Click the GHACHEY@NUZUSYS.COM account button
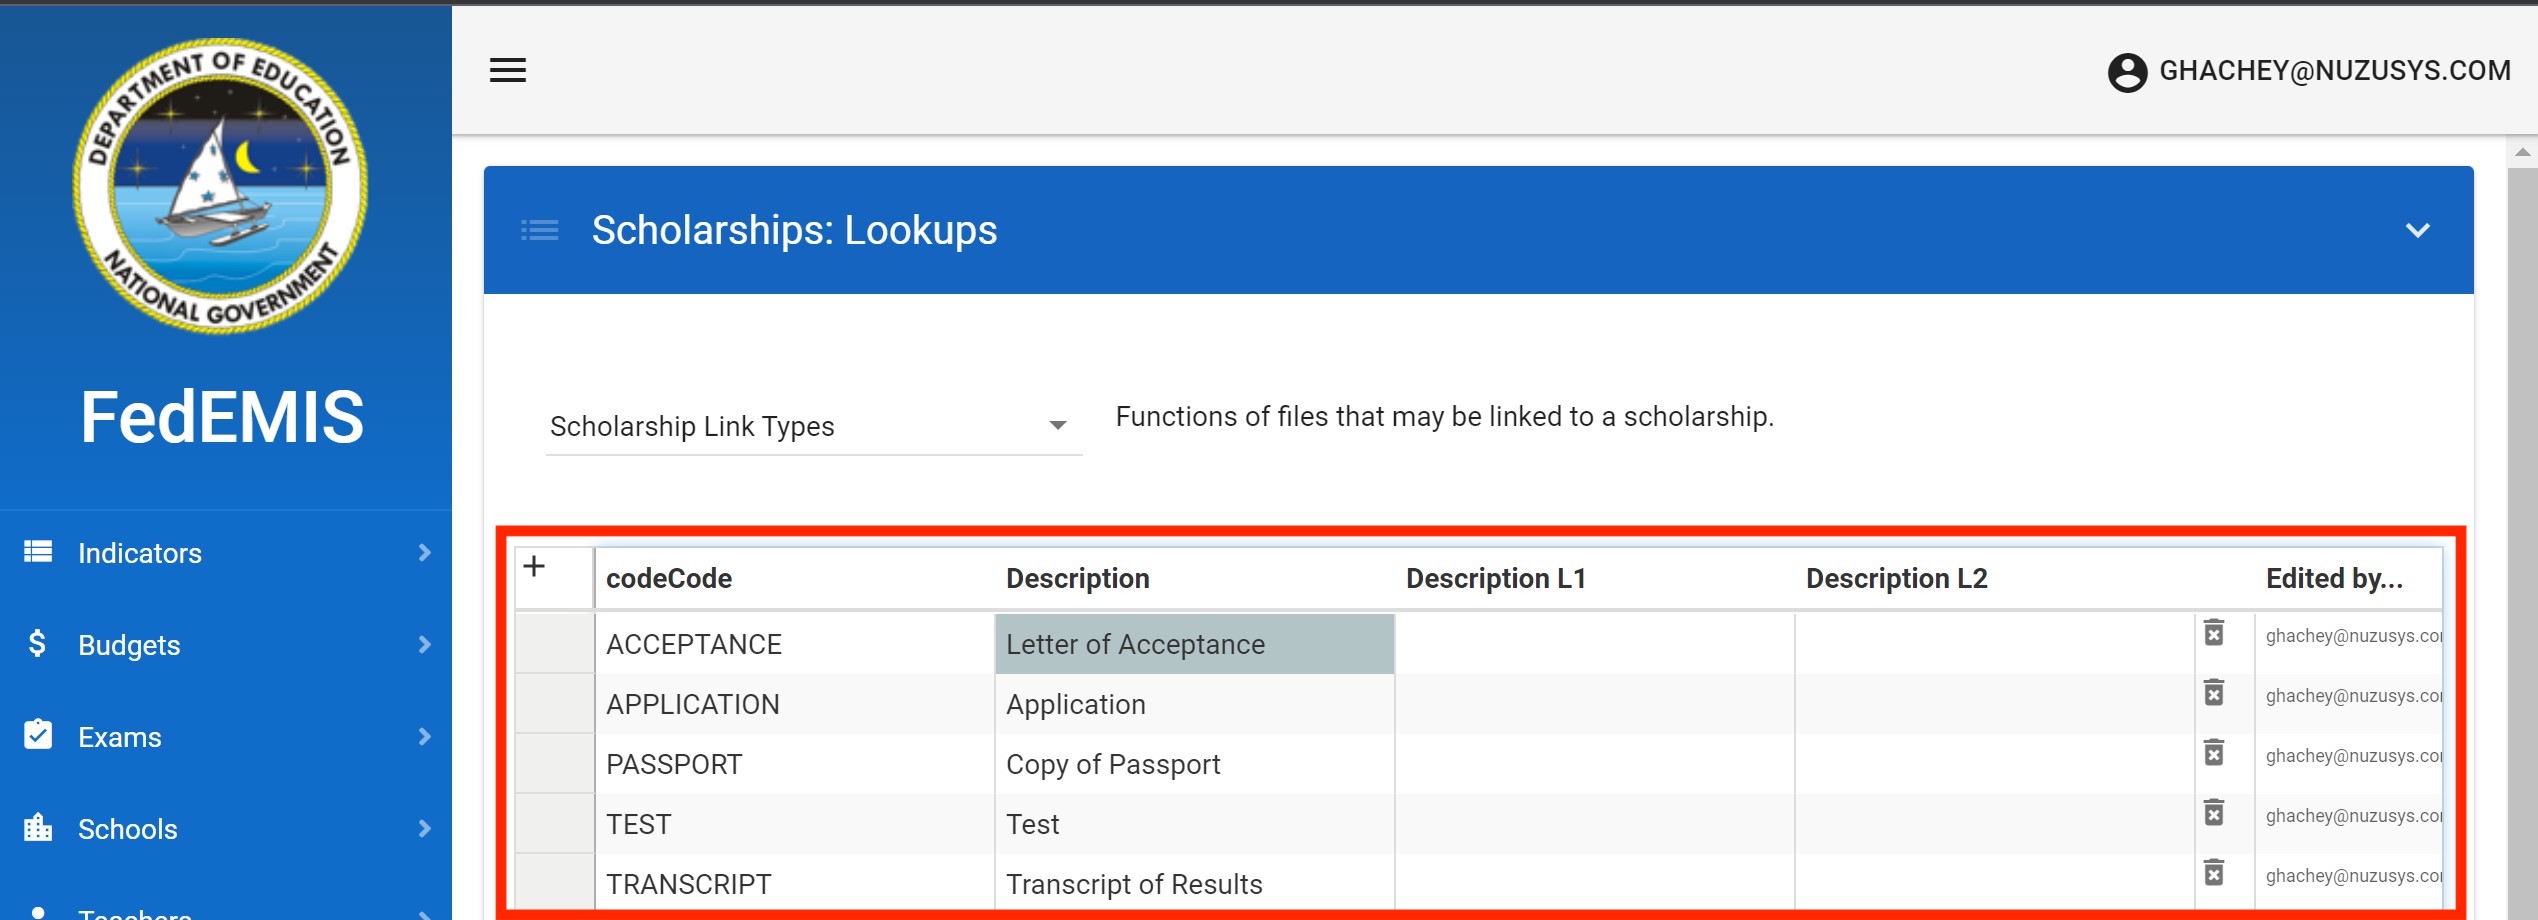The height and width of the screenshot is (920, 2538). 2334,71
